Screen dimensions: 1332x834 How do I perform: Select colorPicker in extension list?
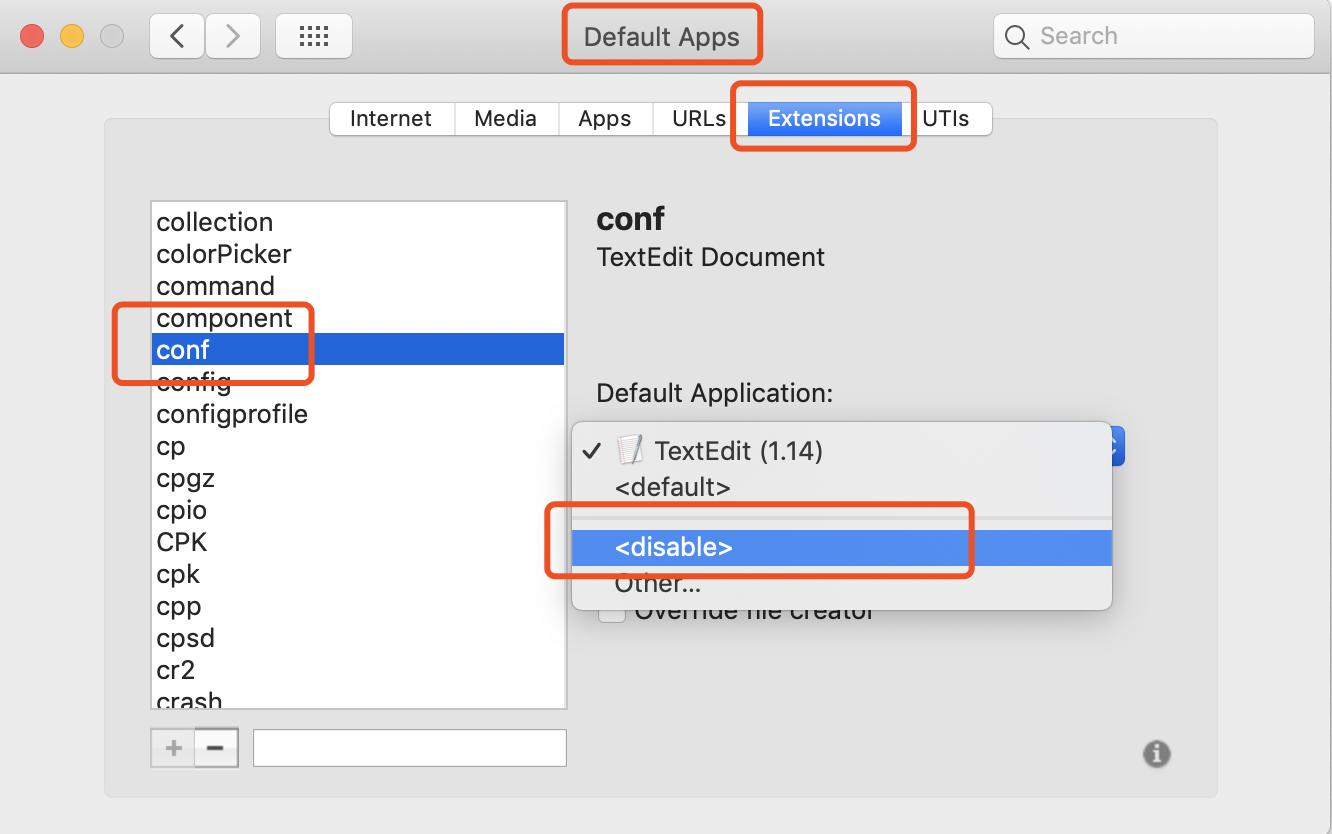358,254
